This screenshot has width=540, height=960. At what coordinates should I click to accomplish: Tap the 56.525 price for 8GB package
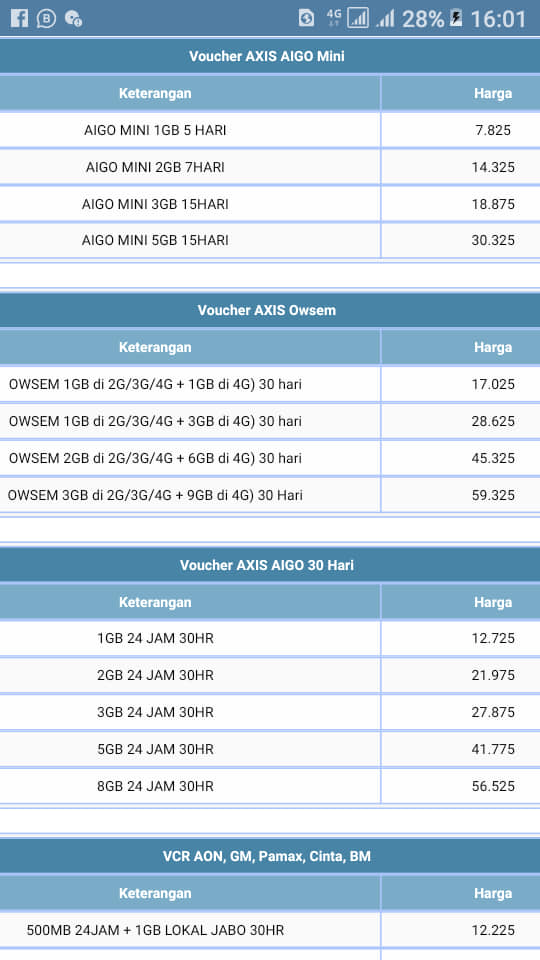pyautogui.click(x=493, y=786)
